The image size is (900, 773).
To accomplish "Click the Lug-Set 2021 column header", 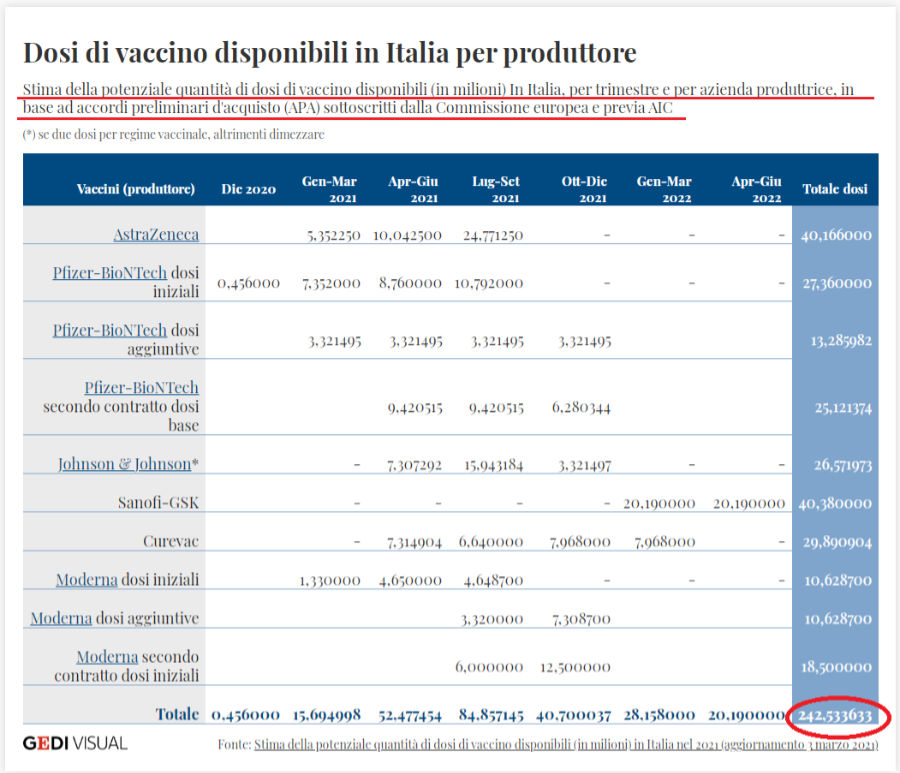I will point(496,189).
